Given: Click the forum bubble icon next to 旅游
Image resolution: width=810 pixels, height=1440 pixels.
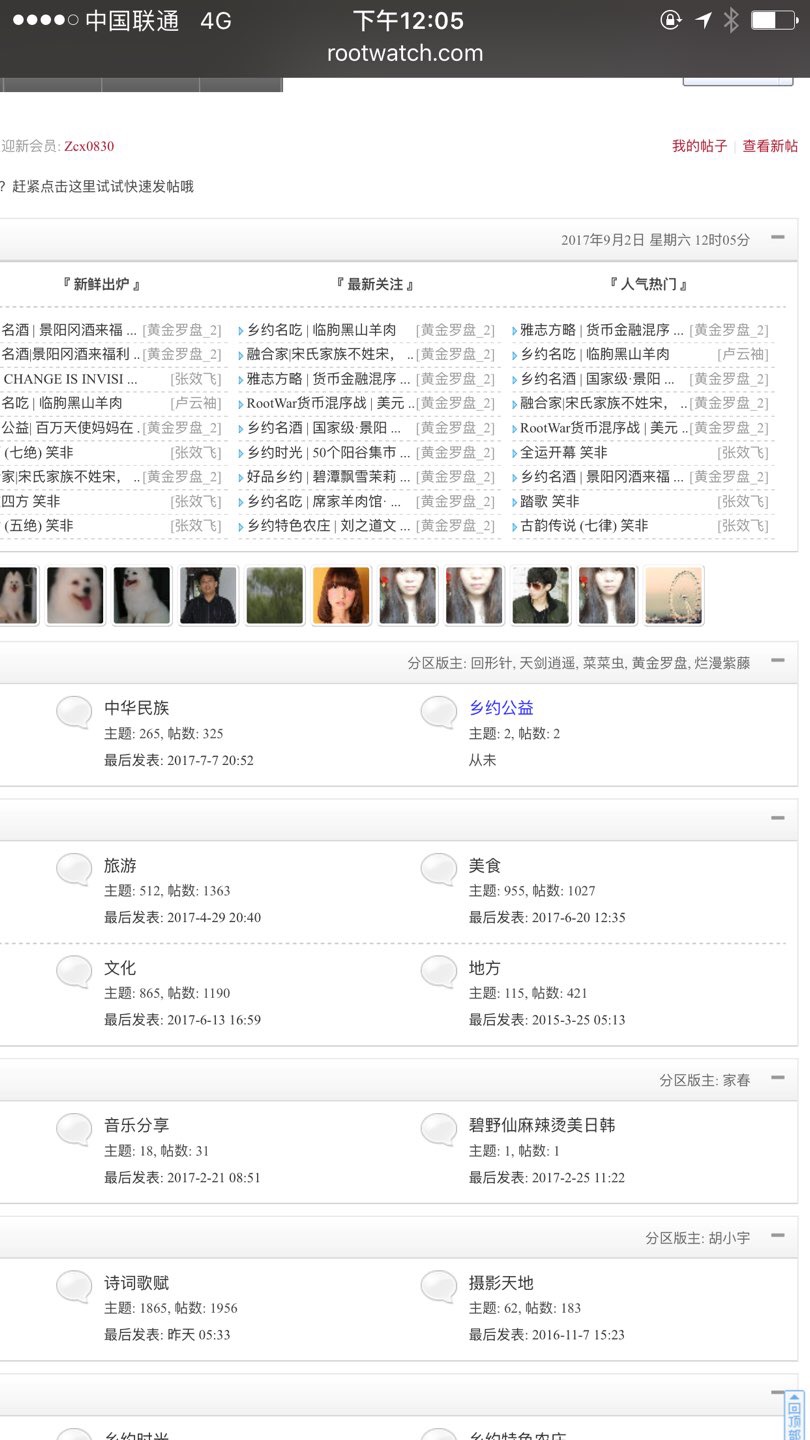Looking at the screenshot, I should click(x=74, y=869).
